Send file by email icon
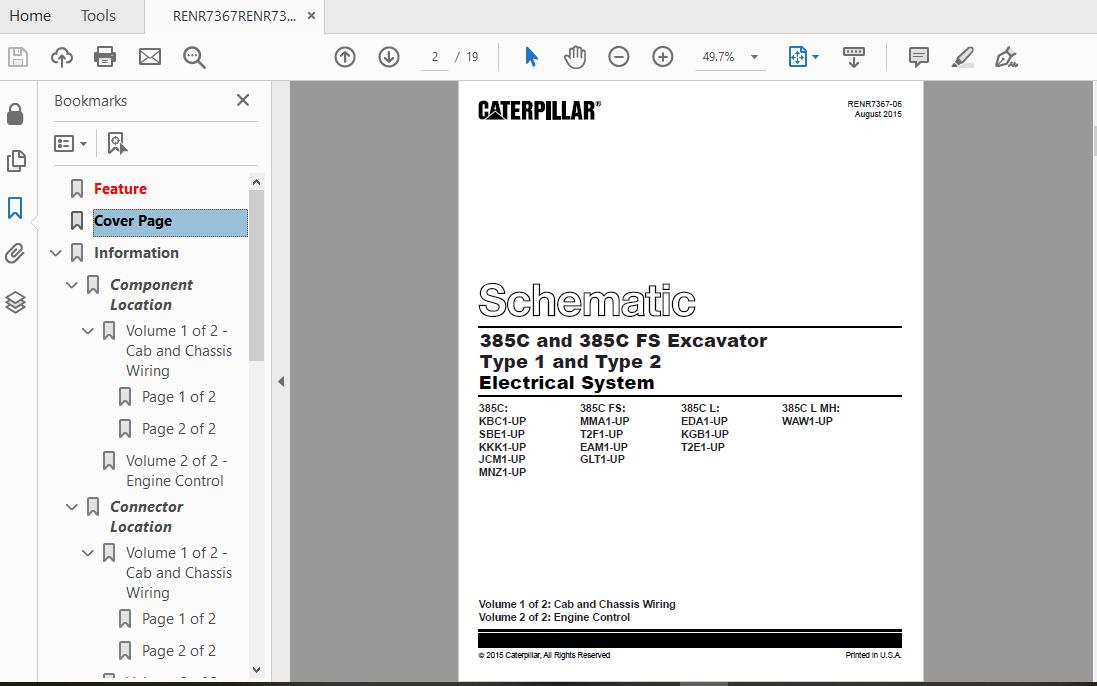Image resolution: width=1097 pixels, height=686 pixels. click(x=150, y=57)
